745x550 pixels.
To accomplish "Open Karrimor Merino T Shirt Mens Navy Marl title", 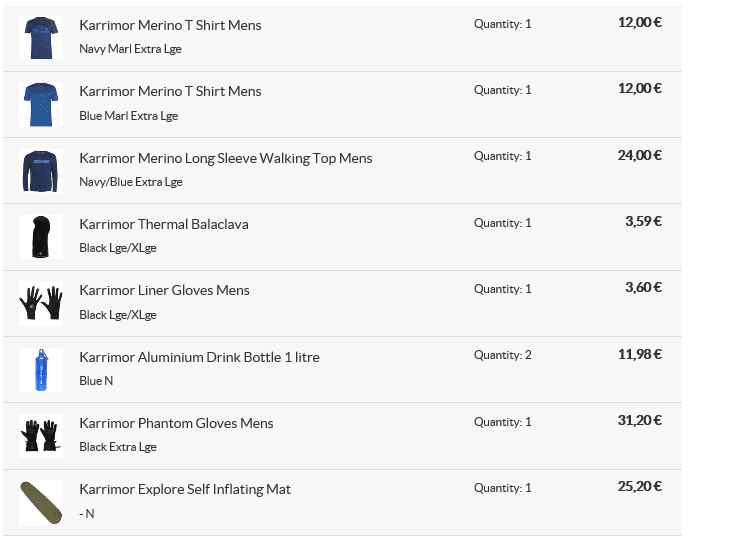I will click(x=170, y=25).
